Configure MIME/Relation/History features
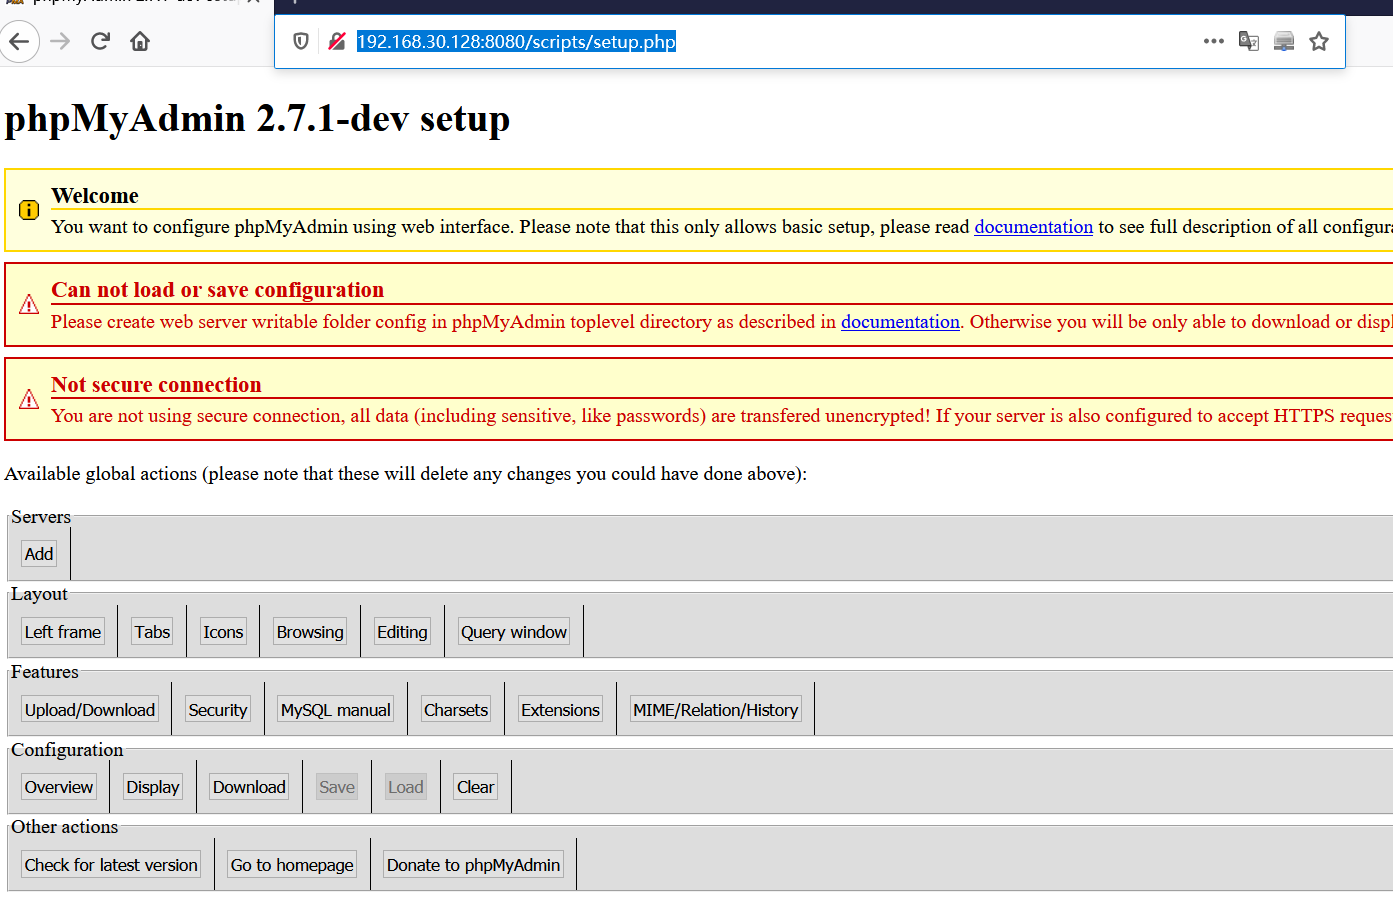1393x904 pixels. click(x=715, y=709)
